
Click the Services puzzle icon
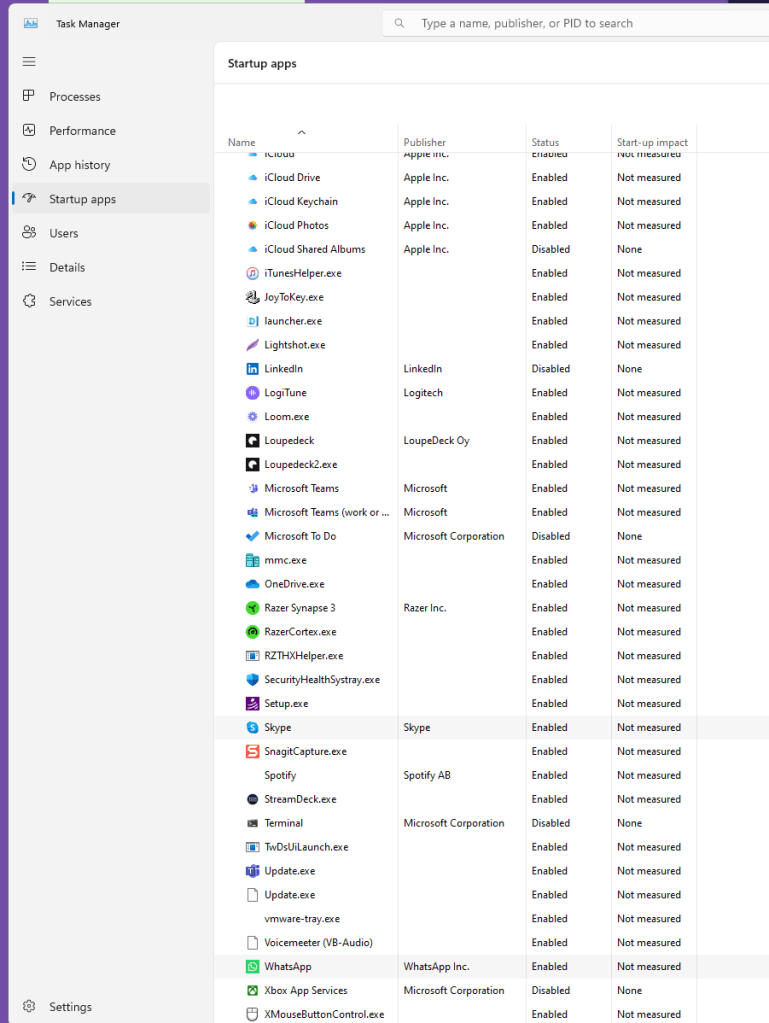(x=29, y=301)
